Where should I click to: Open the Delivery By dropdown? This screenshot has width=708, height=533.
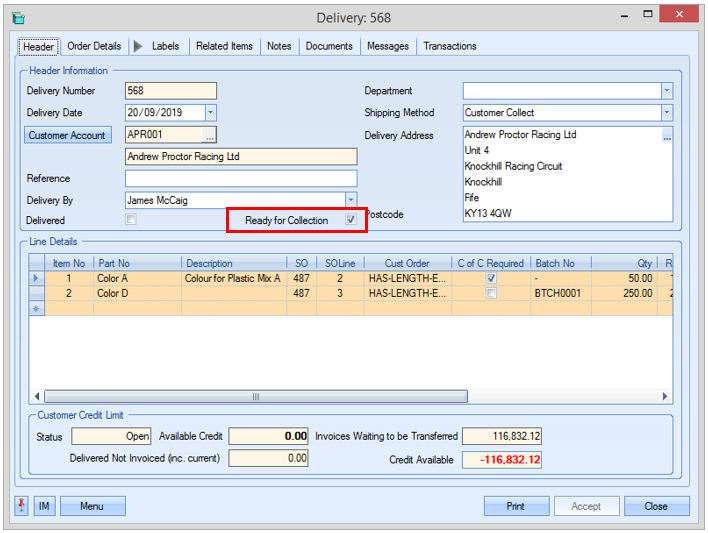click(350, 200)
